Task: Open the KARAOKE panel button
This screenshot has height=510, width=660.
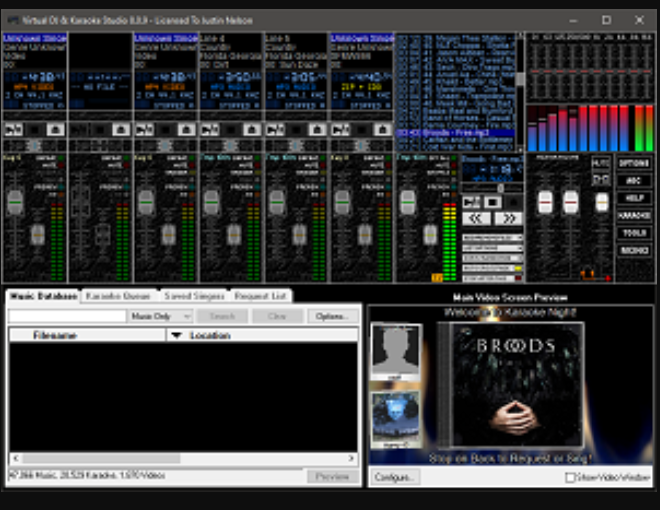Action: (x=634, y=215)
